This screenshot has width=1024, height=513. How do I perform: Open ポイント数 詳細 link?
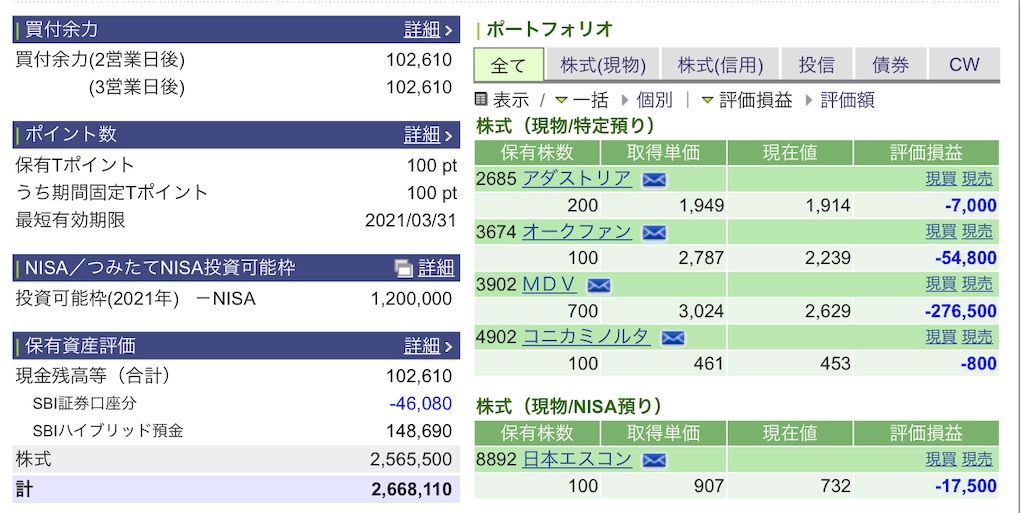[x=428, y=134]
